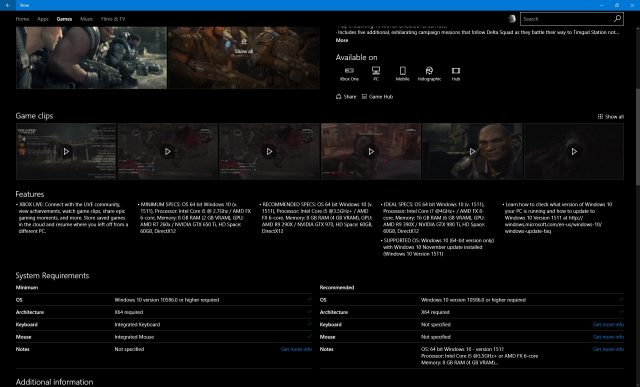The image size is (640, 387).
Task: Click the Minimum OS Windows 10 version text
Action: (167, 300)
